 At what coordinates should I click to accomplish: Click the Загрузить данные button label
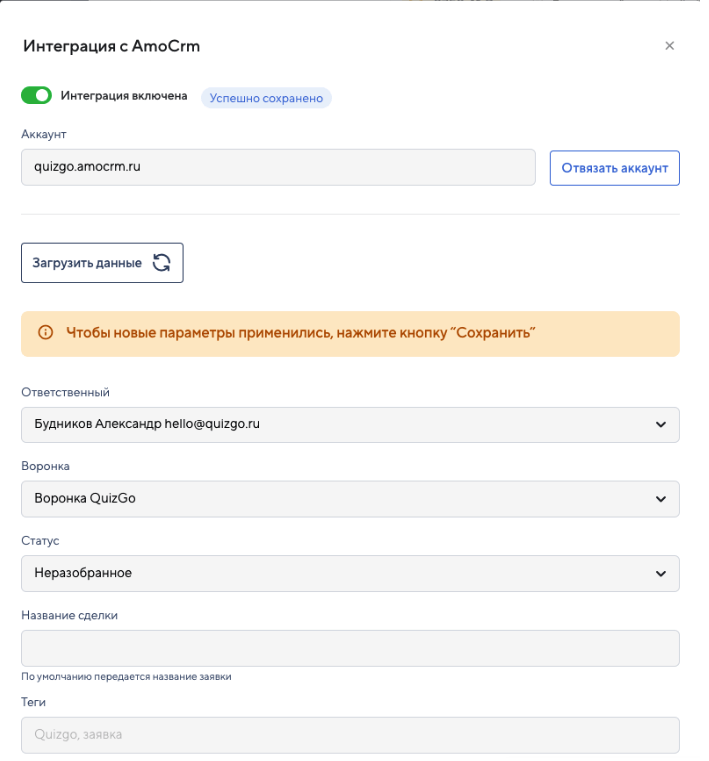point(87,263)
